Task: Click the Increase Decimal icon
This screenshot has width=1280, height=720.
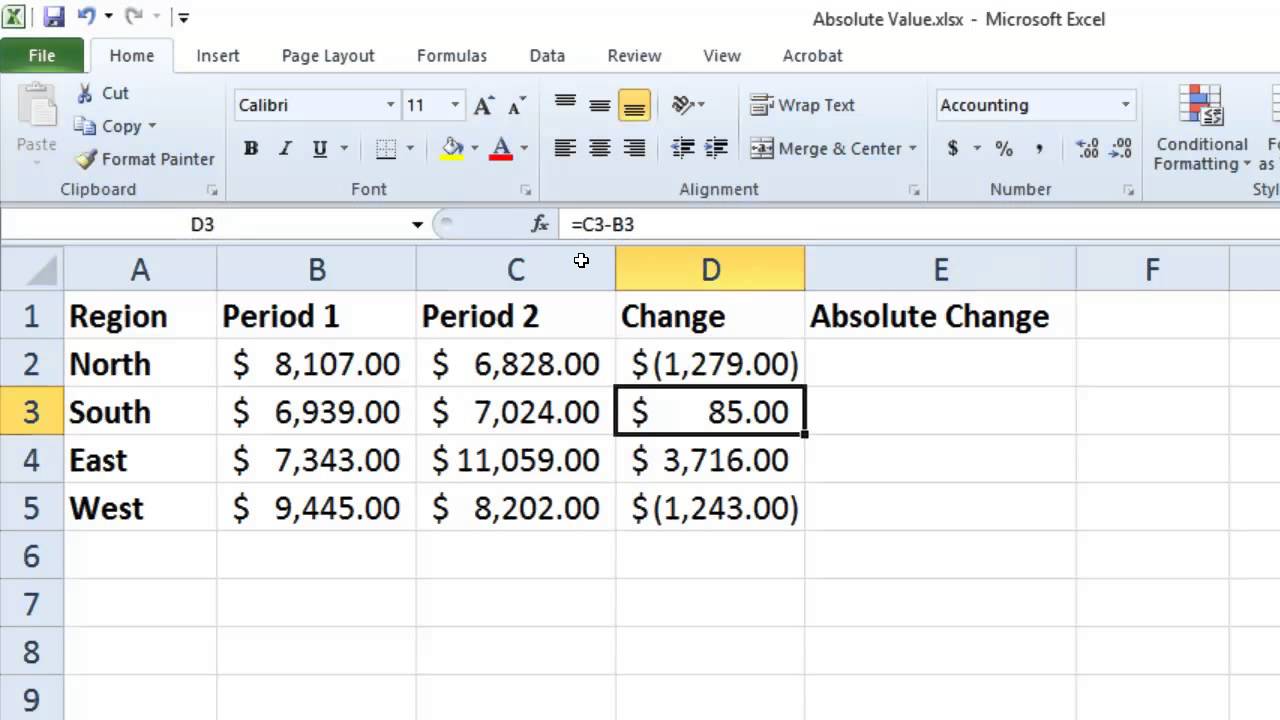Action: tap(1087, 149)
